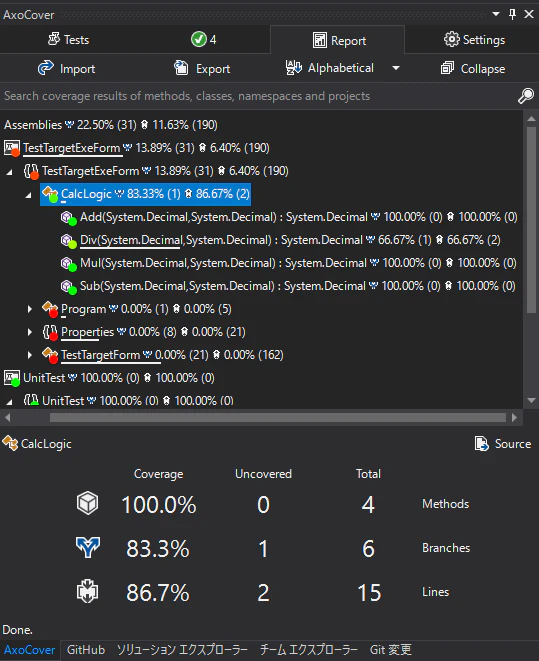
Task: Click the Import button
Action: coord(67,68)
